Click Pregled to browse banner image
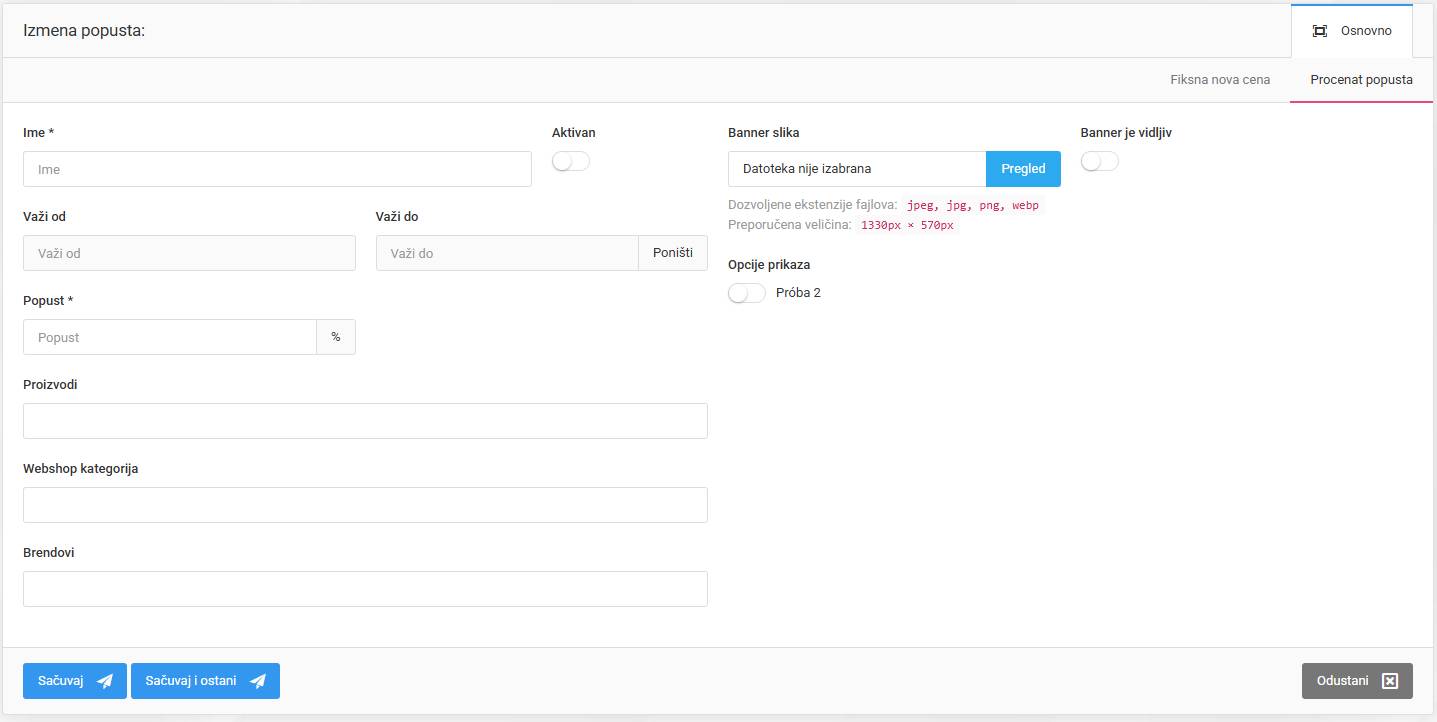This screenshot has width=1437, height=722. point(1023,169)
